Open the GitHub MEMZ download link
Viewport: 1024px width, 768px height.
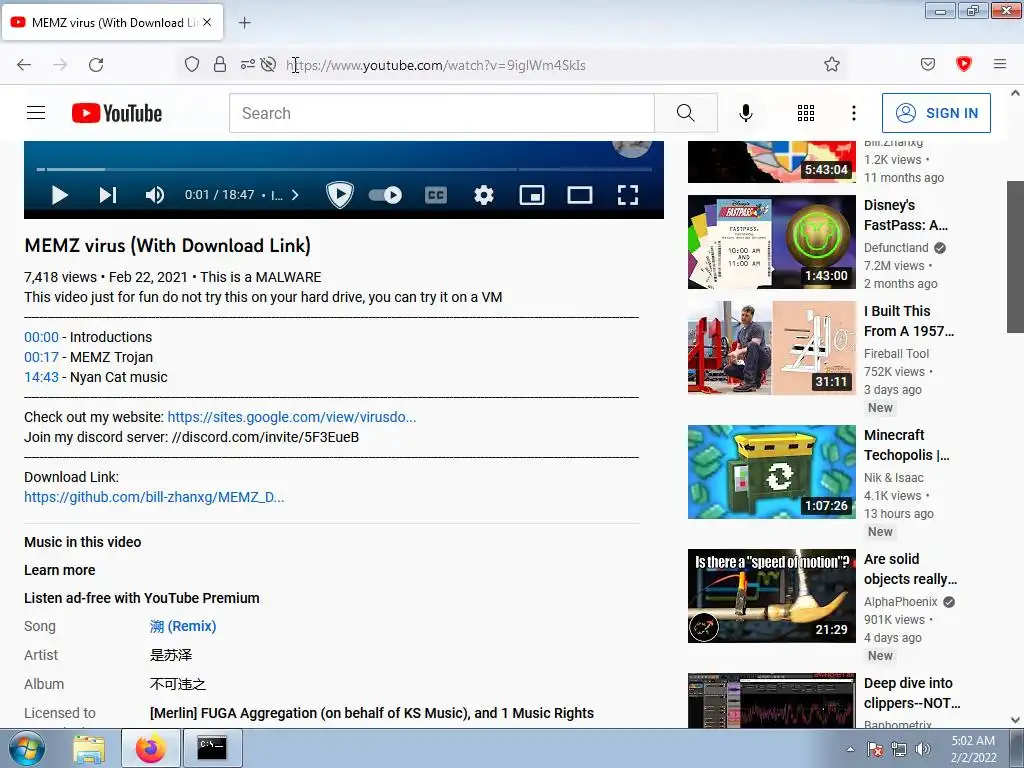[154, 497]
